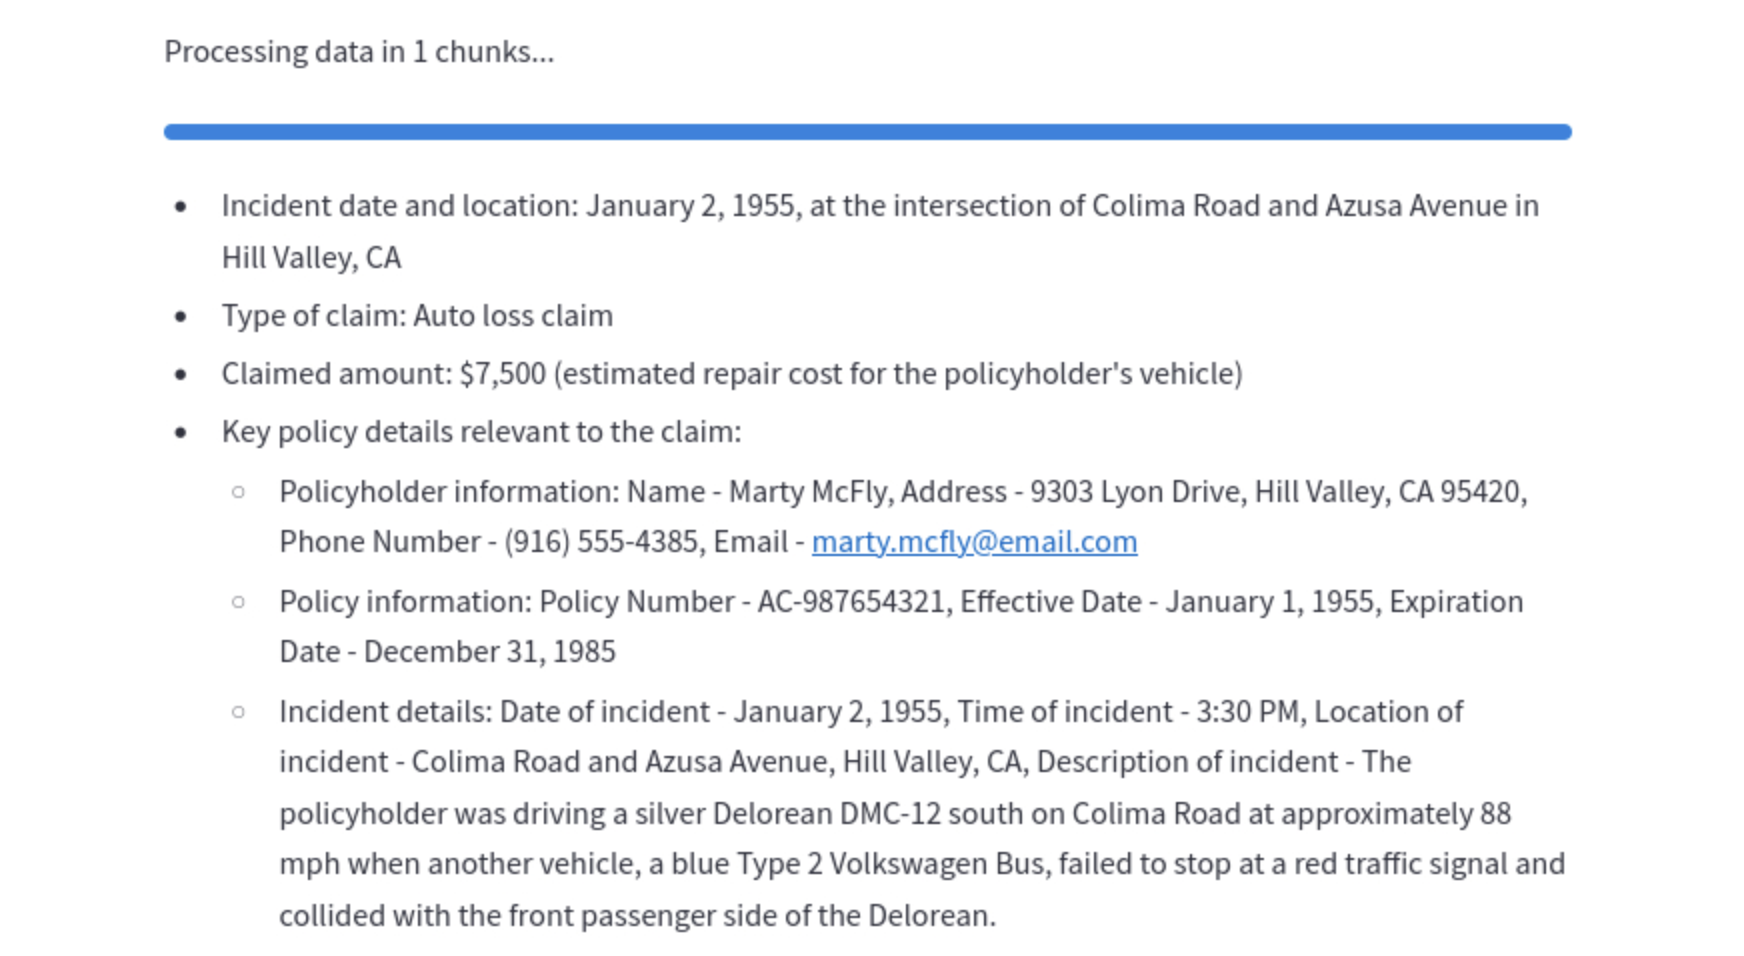Select the "Type of claim: Auto loss claim" line
1744x956 pixels.
(x=417, y=316)
